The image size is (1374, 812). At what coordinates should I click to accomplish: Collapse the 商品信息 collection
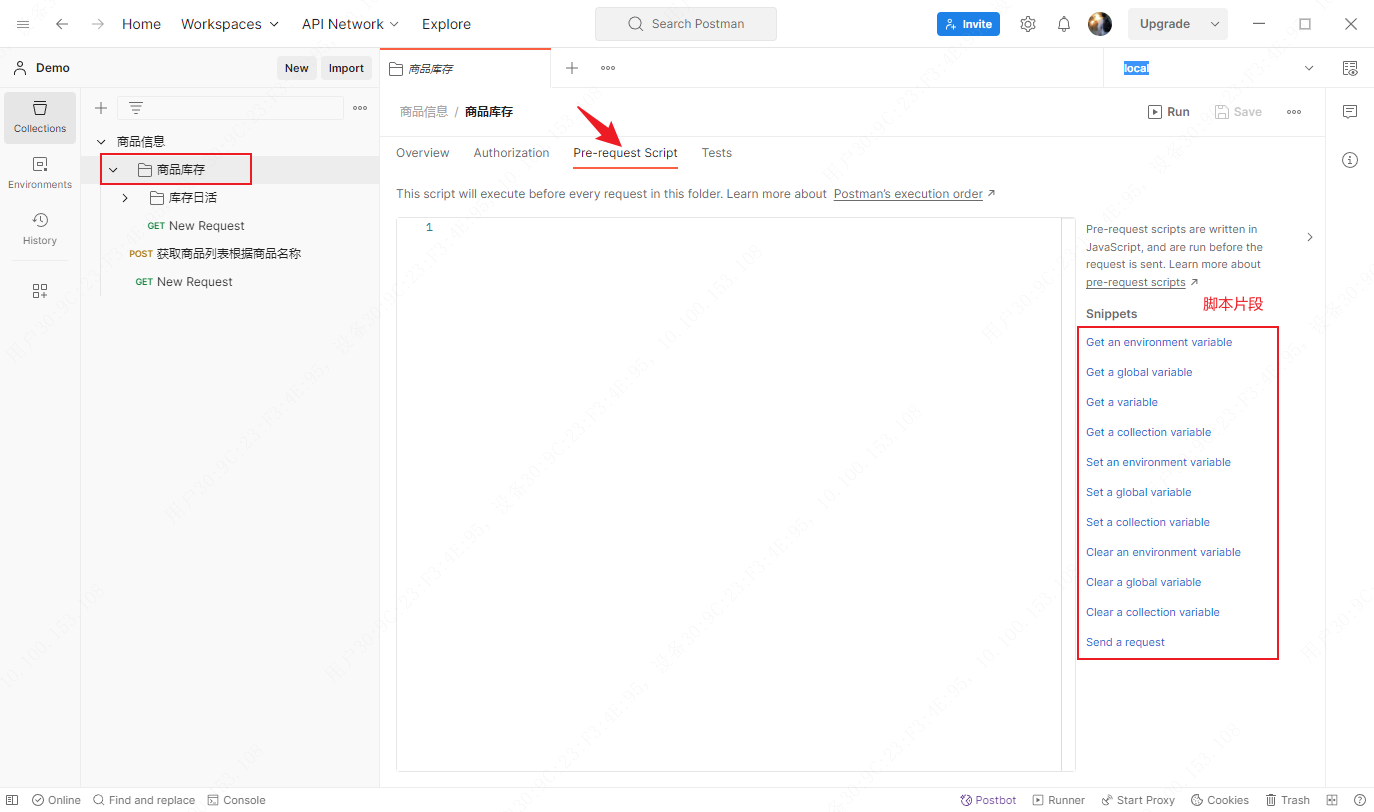tap(101, 142)
